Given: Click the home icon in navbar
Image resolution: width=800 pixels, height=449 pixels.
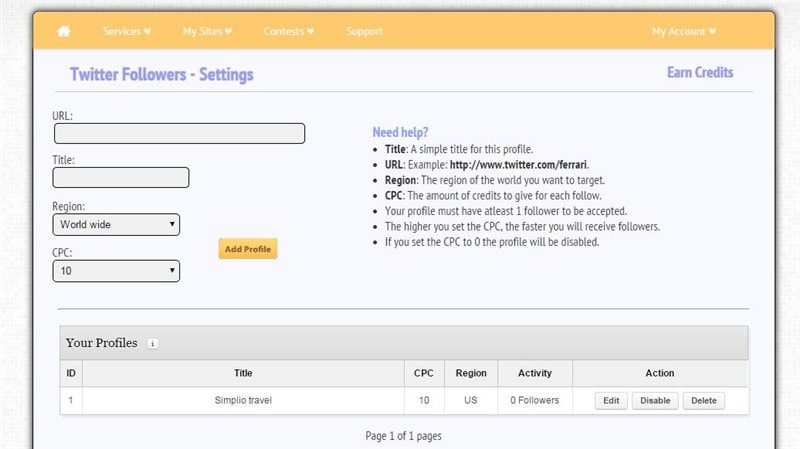Looking at the screenshot, I should 64,31.
